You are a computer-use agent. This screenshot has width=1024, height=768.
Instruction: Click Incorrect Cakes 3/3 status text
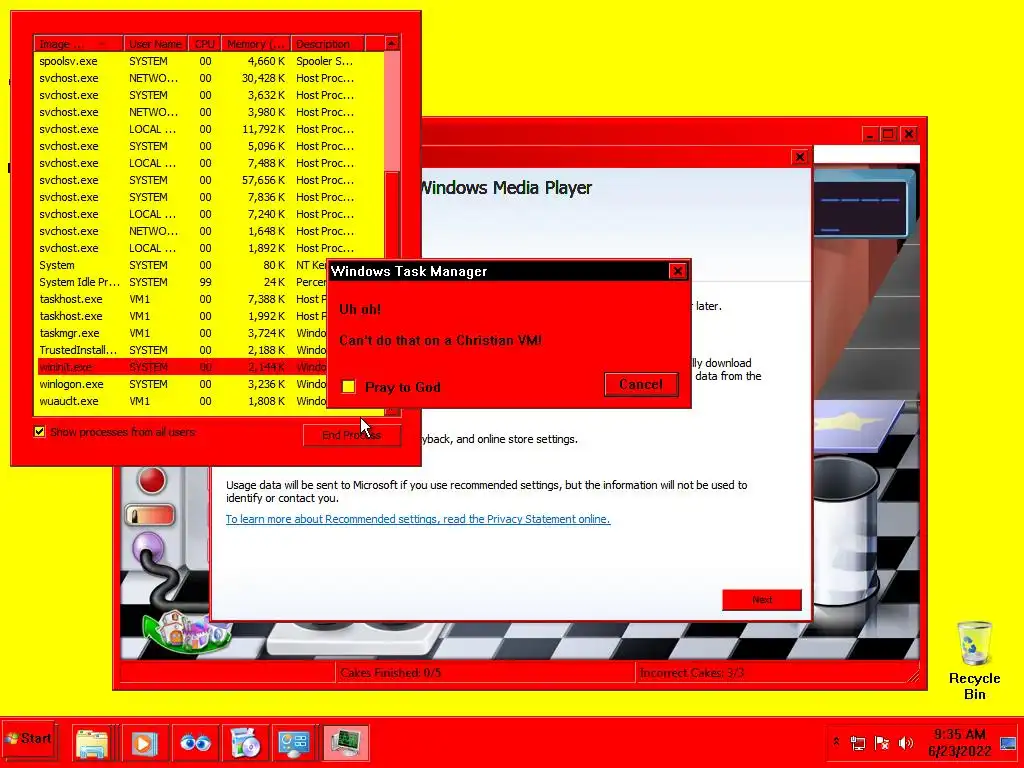pos(692,673)
